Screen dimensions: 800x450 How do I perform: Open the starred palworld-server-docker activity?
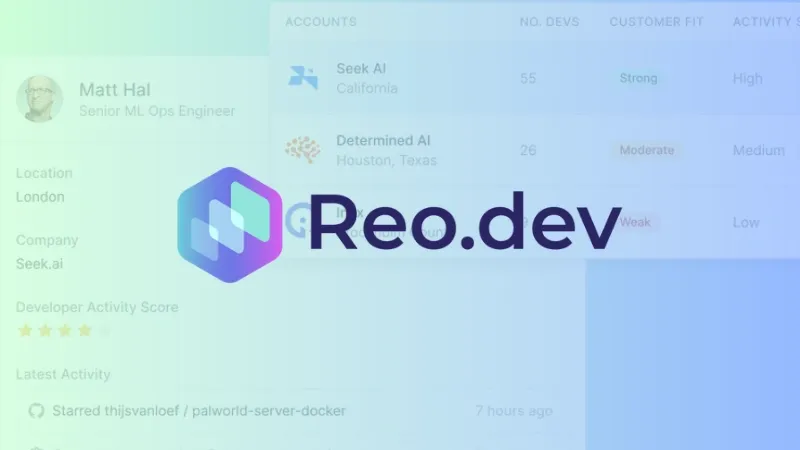coord(199,411)
